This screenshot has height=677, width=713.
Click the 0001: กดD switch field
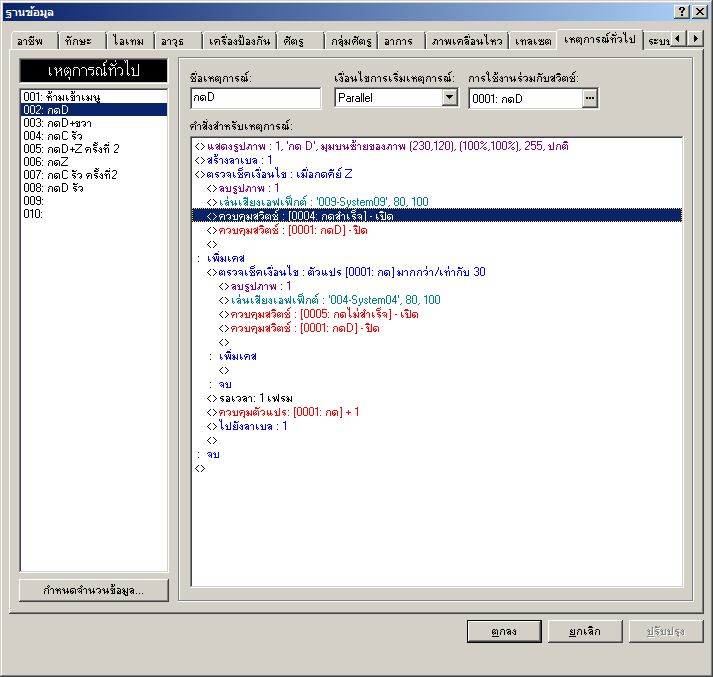[x=526, y=99]
